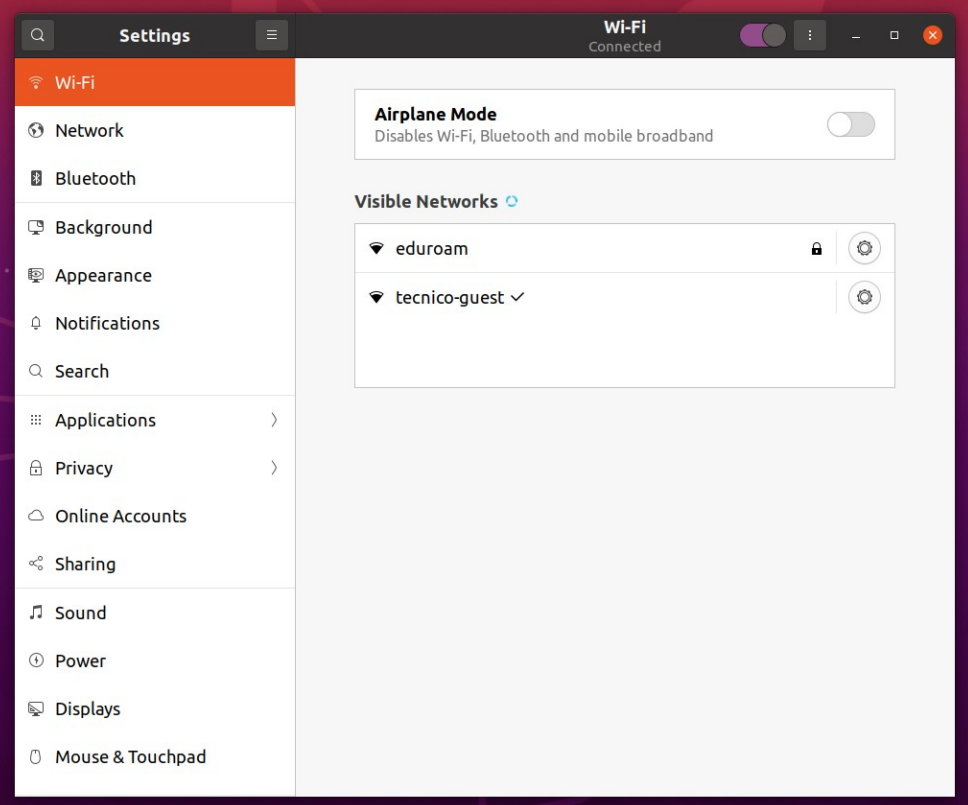The image size is (968, 805).
Task: Click the Bluetooth icon in sidebar
Action: coord(36,178)
